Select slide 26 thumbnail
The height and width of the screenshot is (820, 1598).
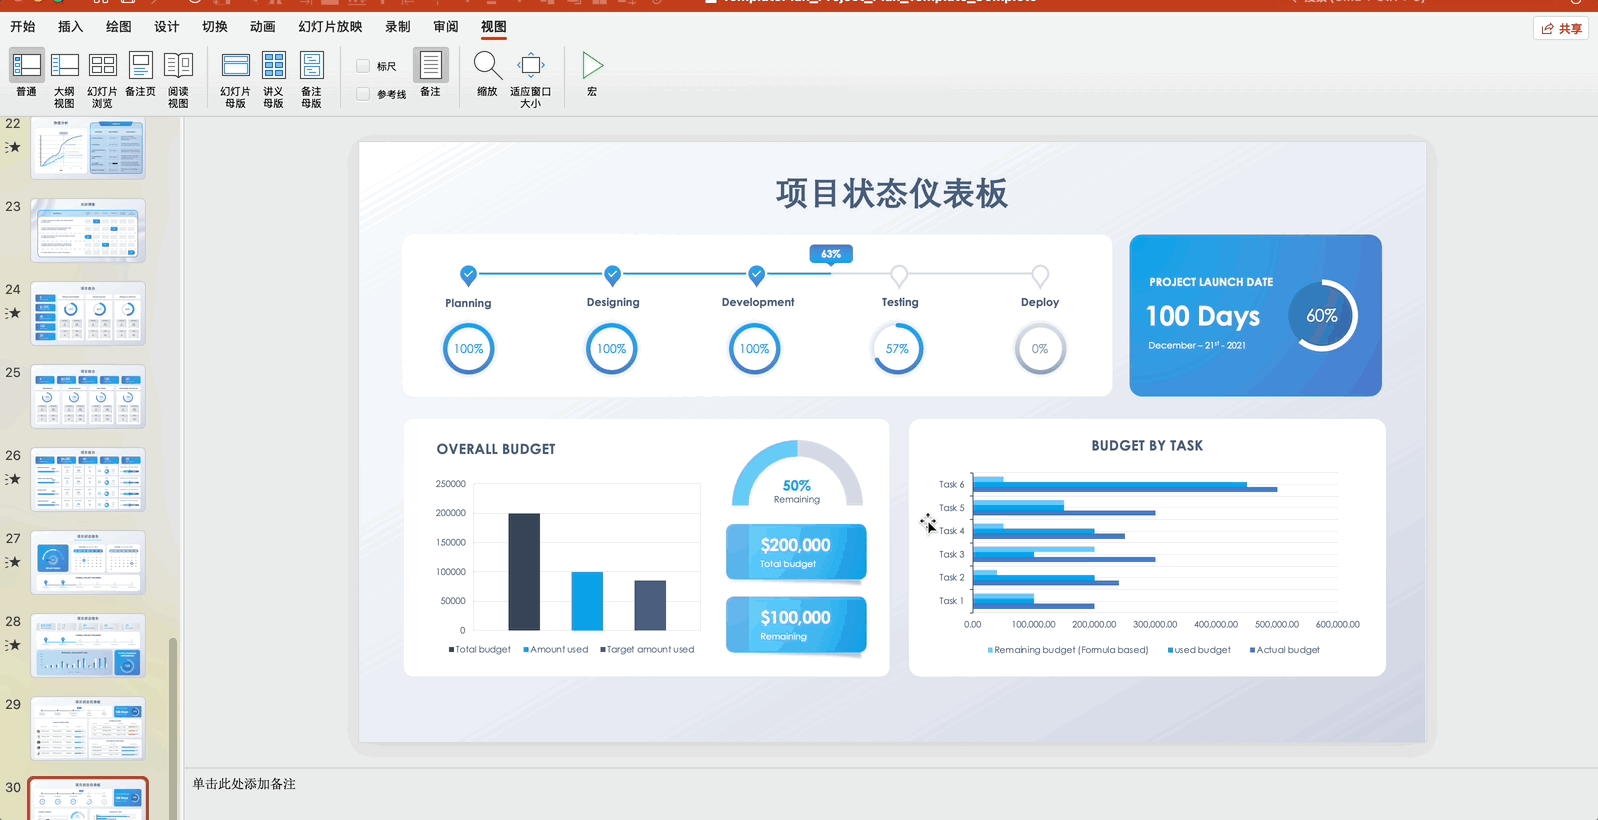click(x=88, y=479)
